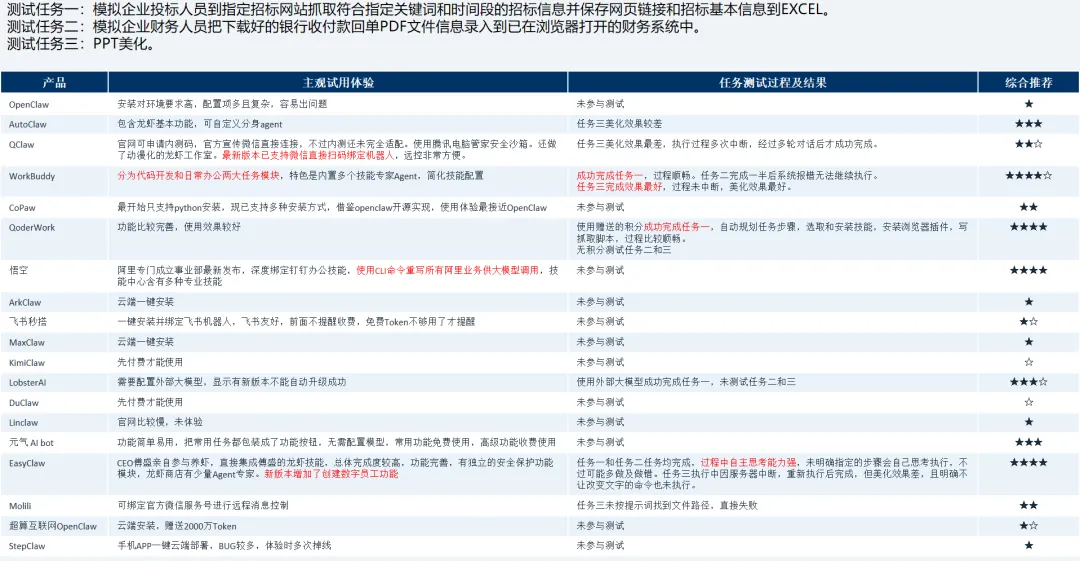The image size is (1080, 561).
Task: Select the 'Molili' product cell
Action: 20,506
